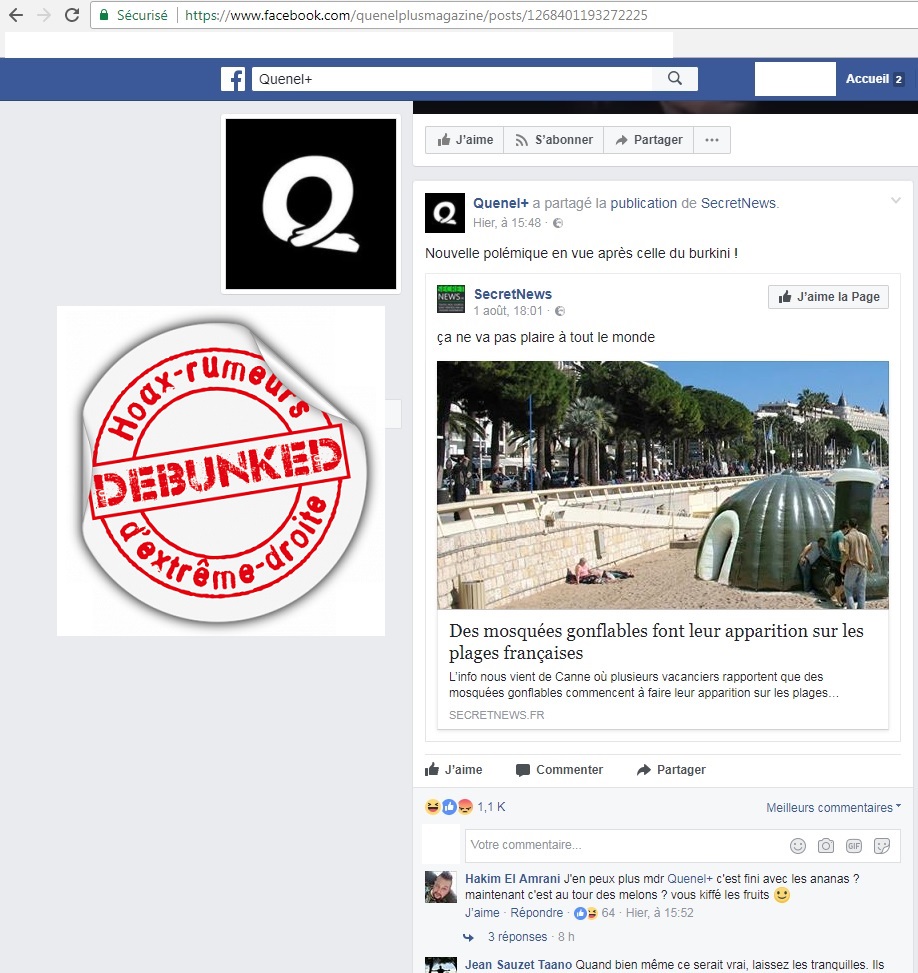The height and width of the screenshot is (973, 918).
Task: Like the page with J'aime button
Action: (465, 140)
